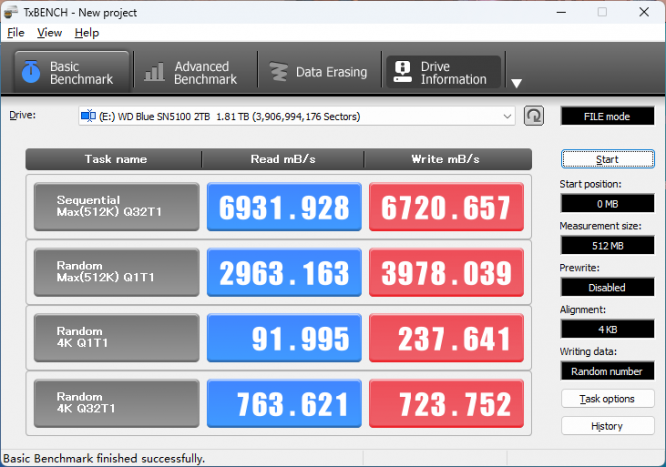Click the Random Max(512K) Q1T1 task button
Image resolution: width=666 pixels, height=467 pixels.
[116, 272]
